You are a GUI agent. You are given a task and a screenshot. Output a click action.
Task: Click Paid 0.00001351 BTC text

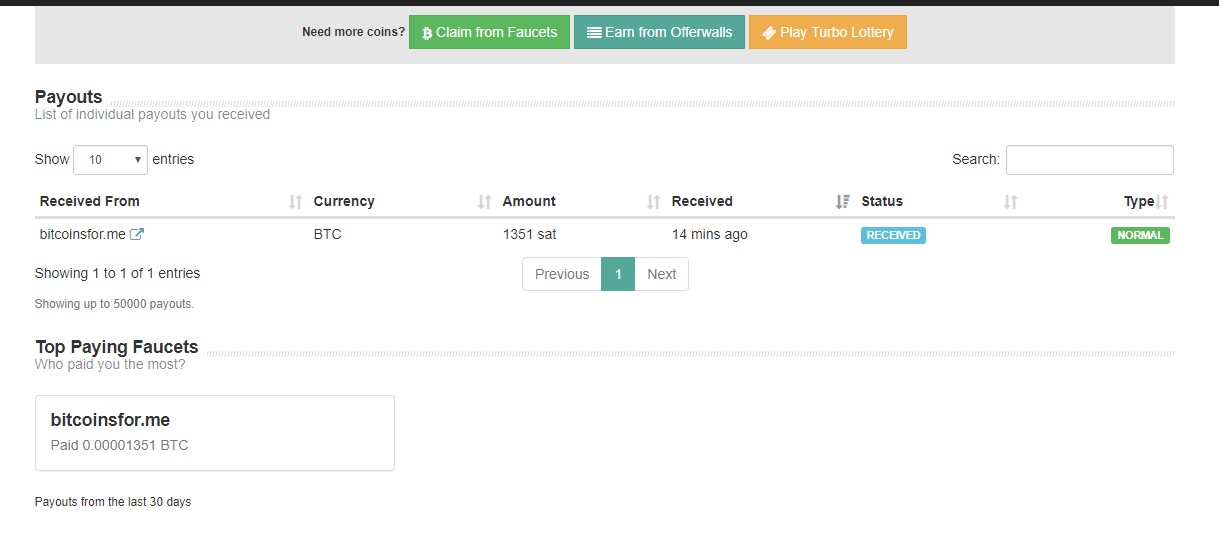(x=119, y=445)
